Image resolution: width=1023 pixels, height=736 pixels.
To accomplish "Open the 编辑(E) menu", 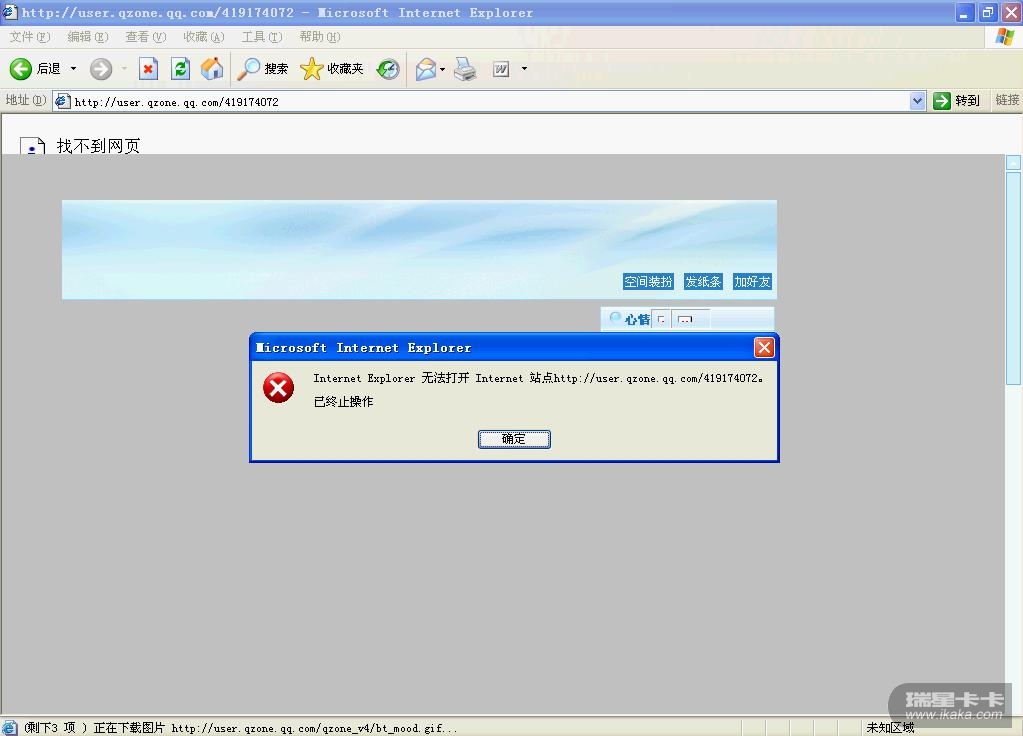I will tap(88, 37).
